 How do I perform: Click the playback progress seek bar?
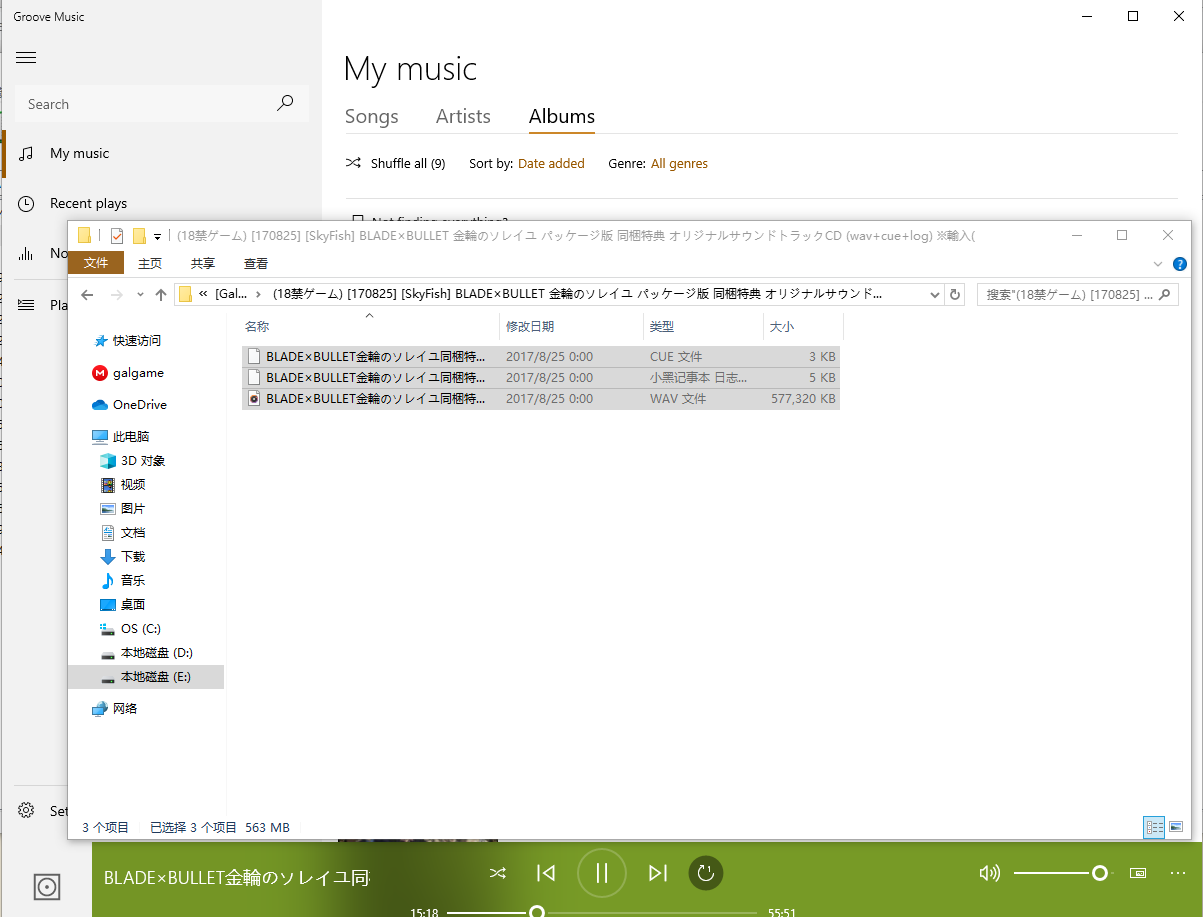coord(602,912)
